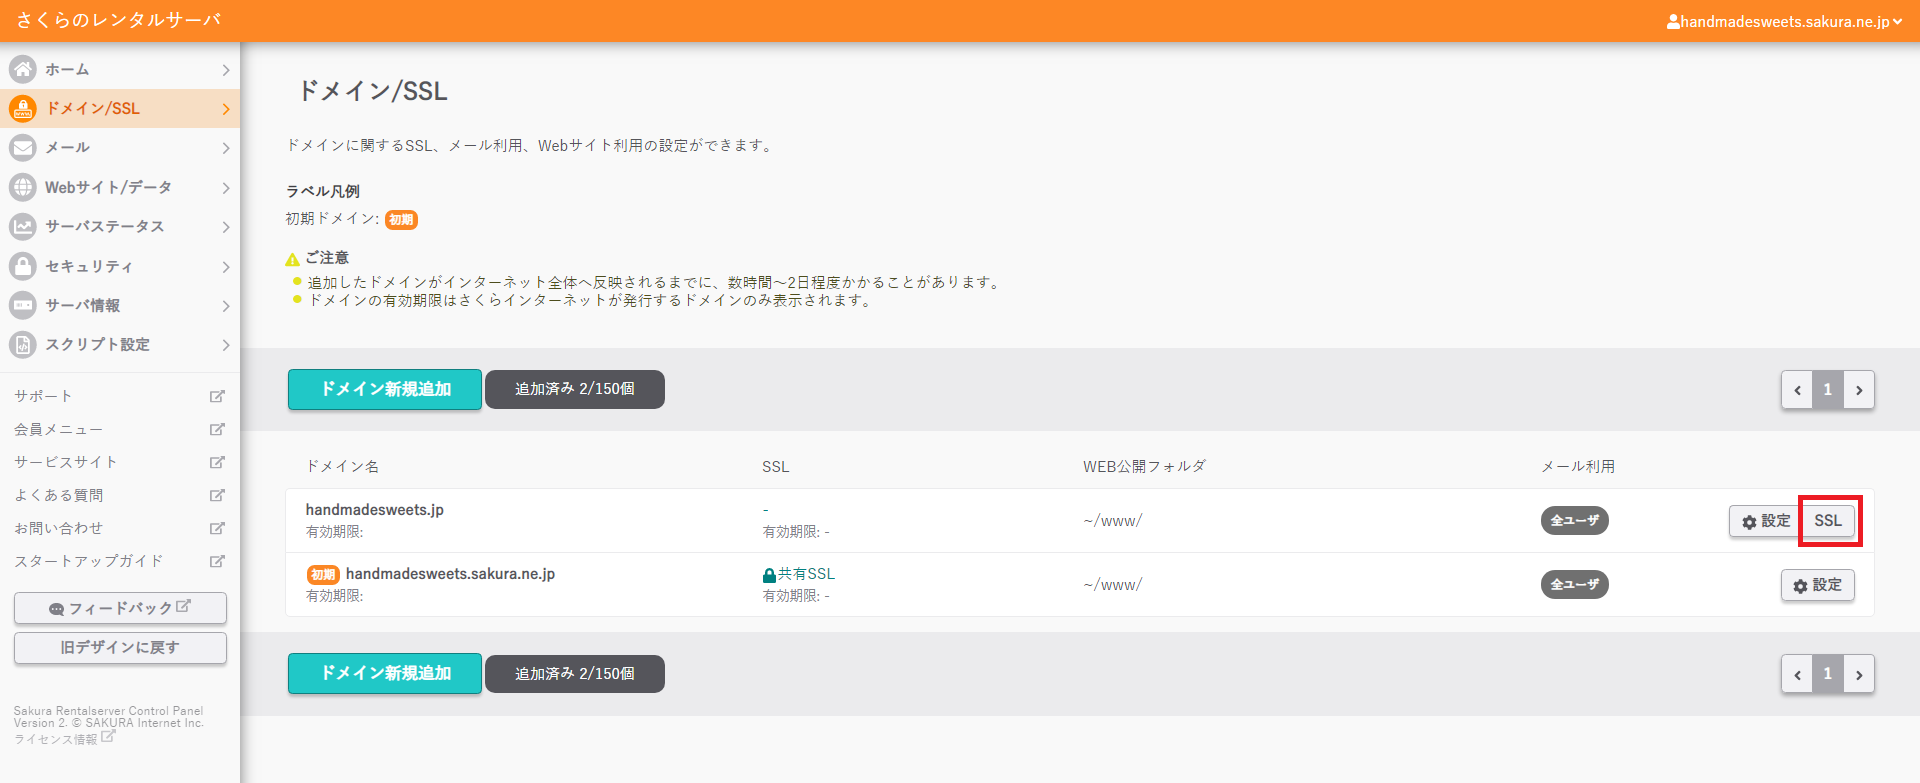The height and width of the screenshot is (783, 1920).
Task: Click the user account icon in header
Action: [1673, 21]
